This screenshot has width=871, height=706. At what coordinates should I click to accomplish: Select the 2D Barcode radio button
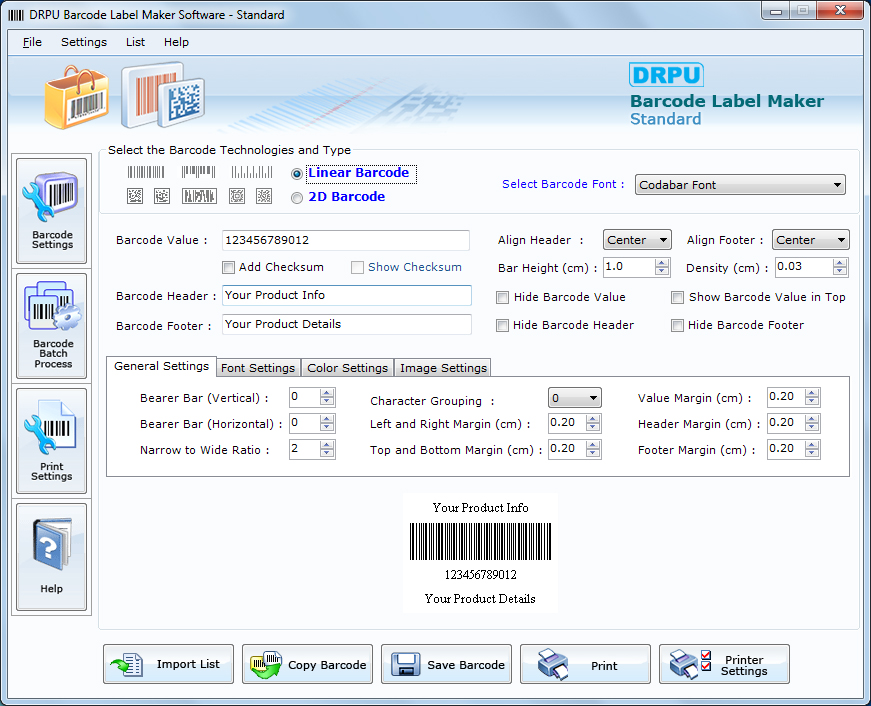(x=297, y=198)
